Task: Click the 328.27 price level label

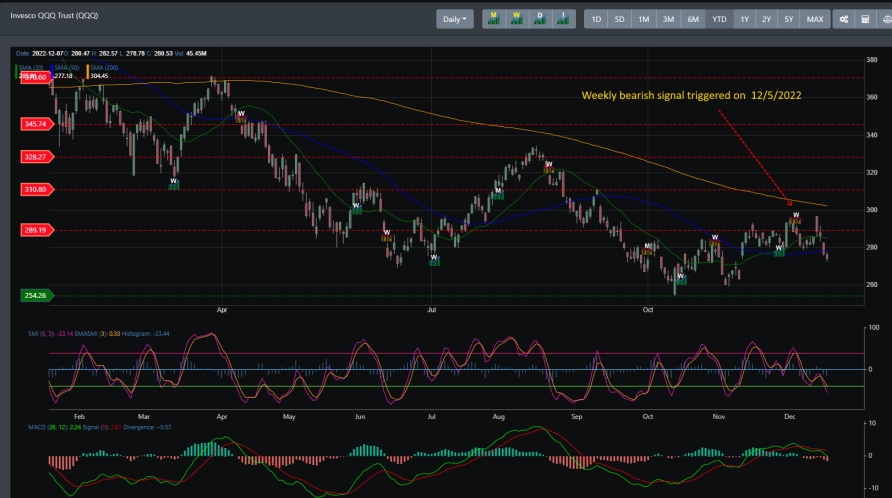Action: 36,157
